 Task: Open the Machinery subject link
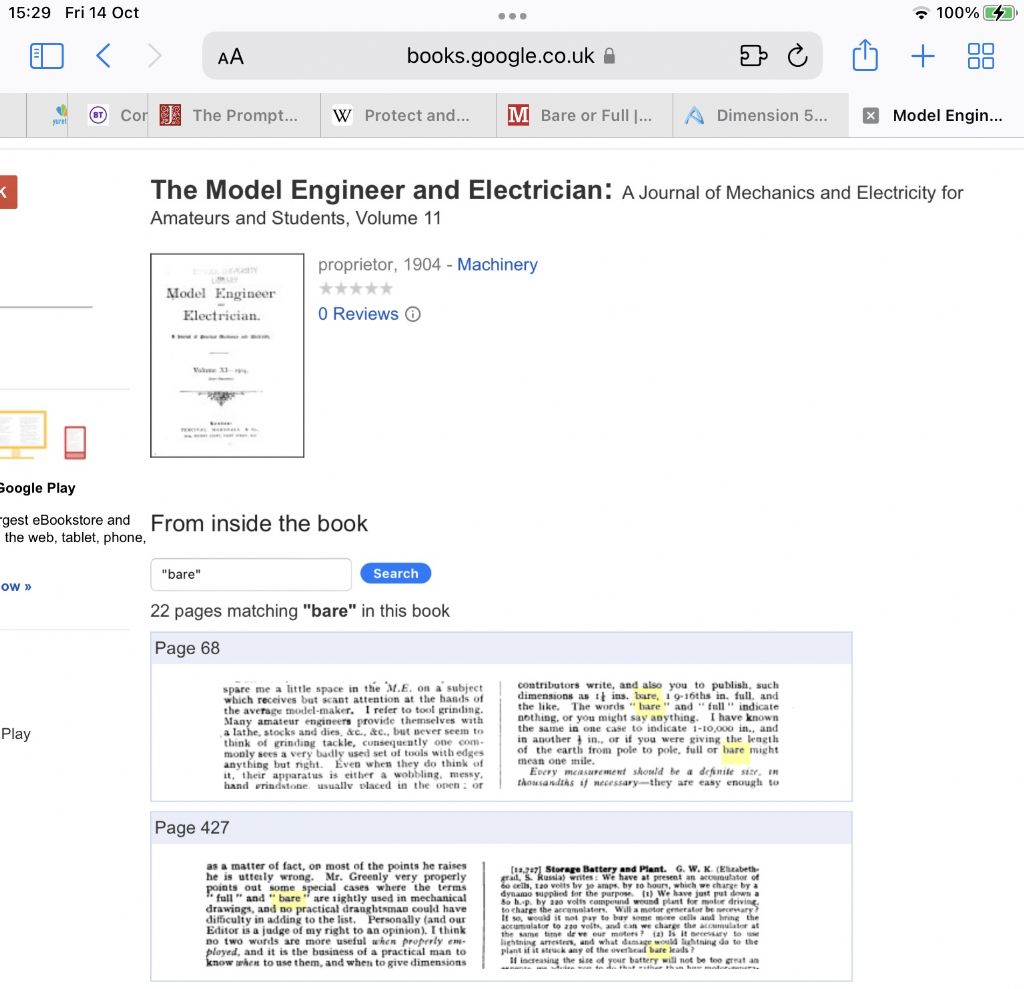[497, 265]
